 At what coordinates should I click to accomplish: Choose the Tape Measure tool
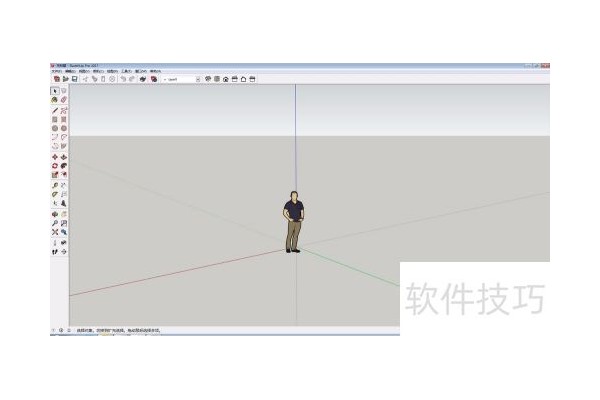click(x=55, y=186)
